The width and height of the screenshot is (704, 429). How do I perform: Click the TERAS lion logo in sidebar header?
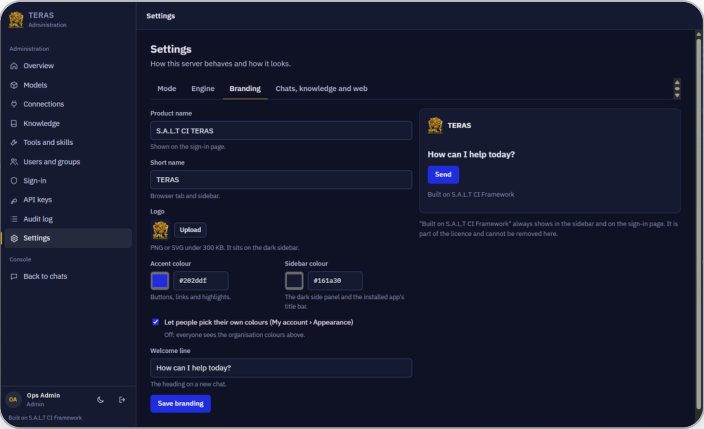16,20
